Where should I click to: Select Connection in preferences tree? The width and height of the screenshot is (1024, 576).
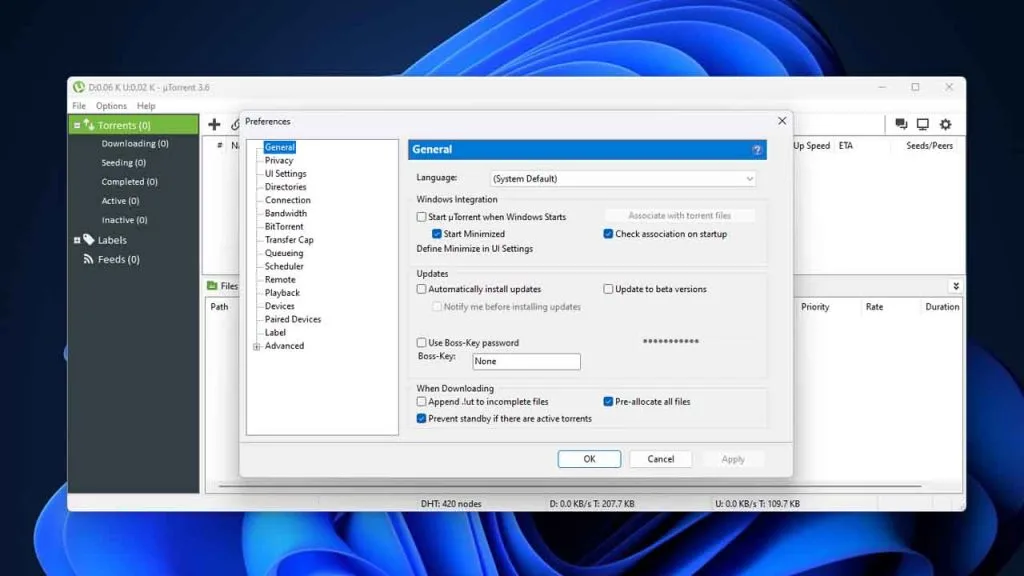pos(287,200)
